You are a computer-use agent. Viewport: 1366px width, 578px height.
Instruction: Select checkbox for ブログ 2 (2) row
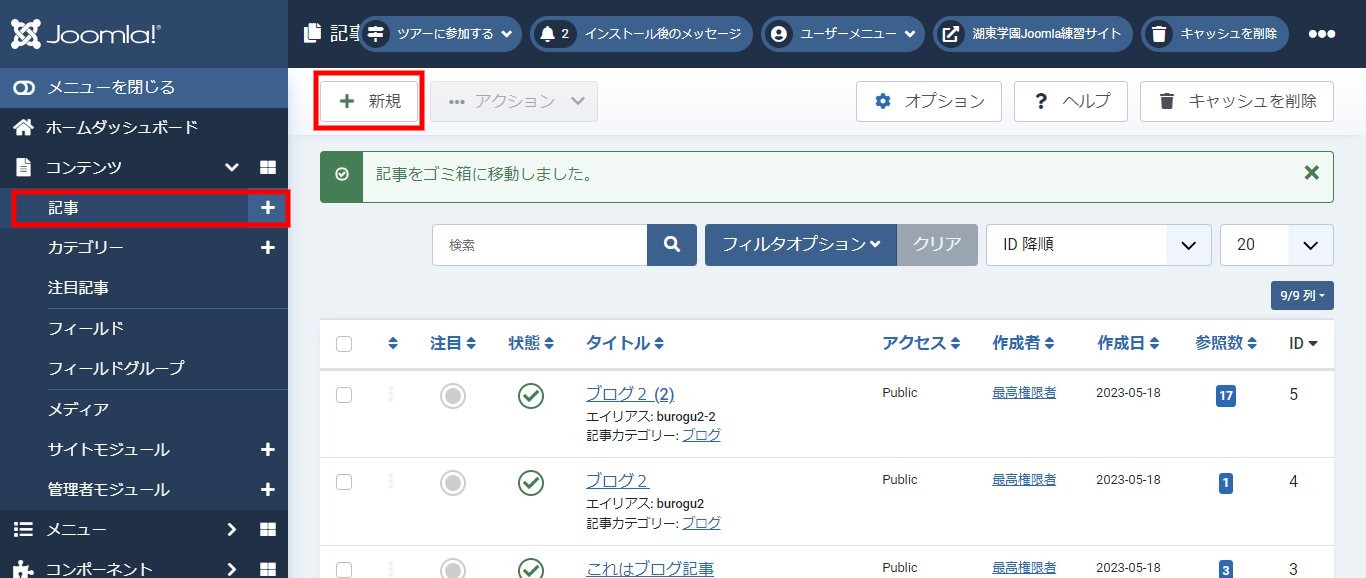tap(344, 395)
